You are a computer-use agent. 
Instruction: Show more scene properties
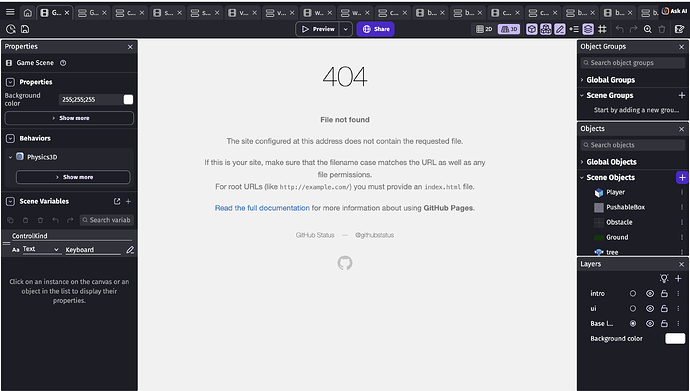click(69, 118)
